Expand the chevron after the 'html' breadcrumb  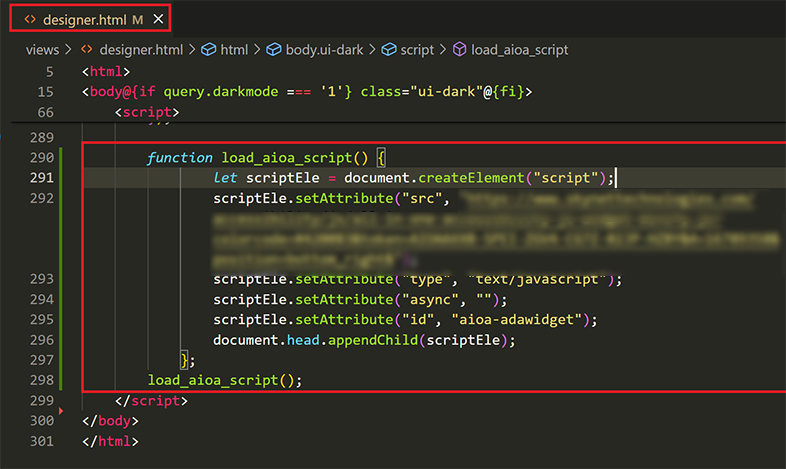(x=257, y=49)
